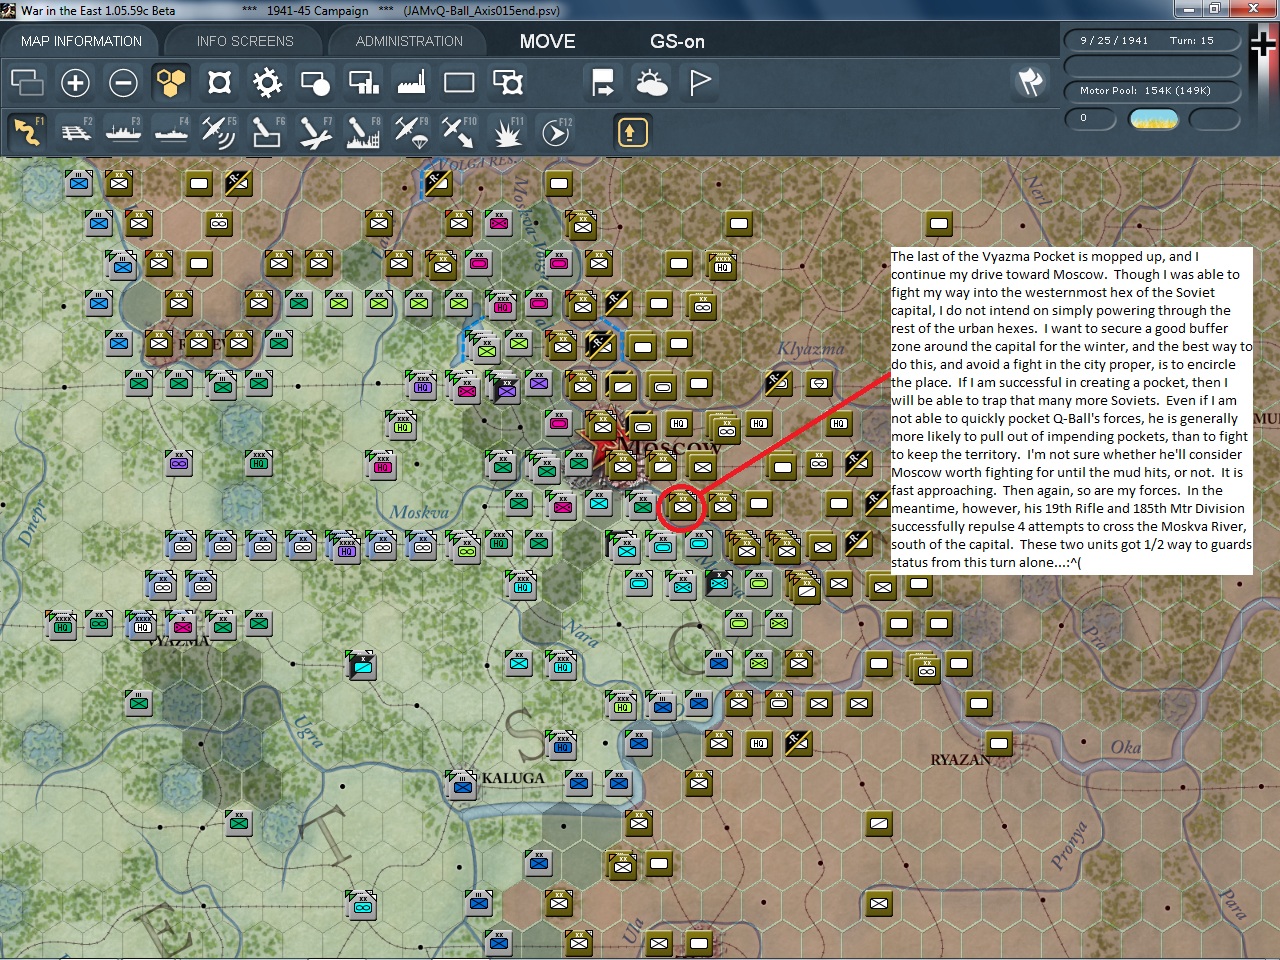Select F4 amphibious transport mode

click(x=171, y=132)
